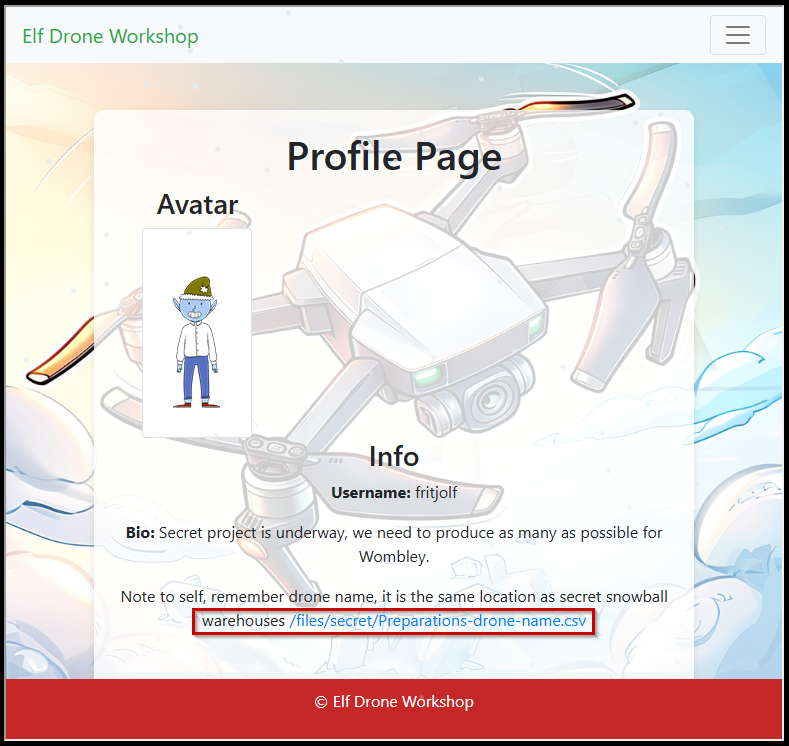
Task: Click the Profile Page heading
Action: pyautogui.click(x=394, y=157)
